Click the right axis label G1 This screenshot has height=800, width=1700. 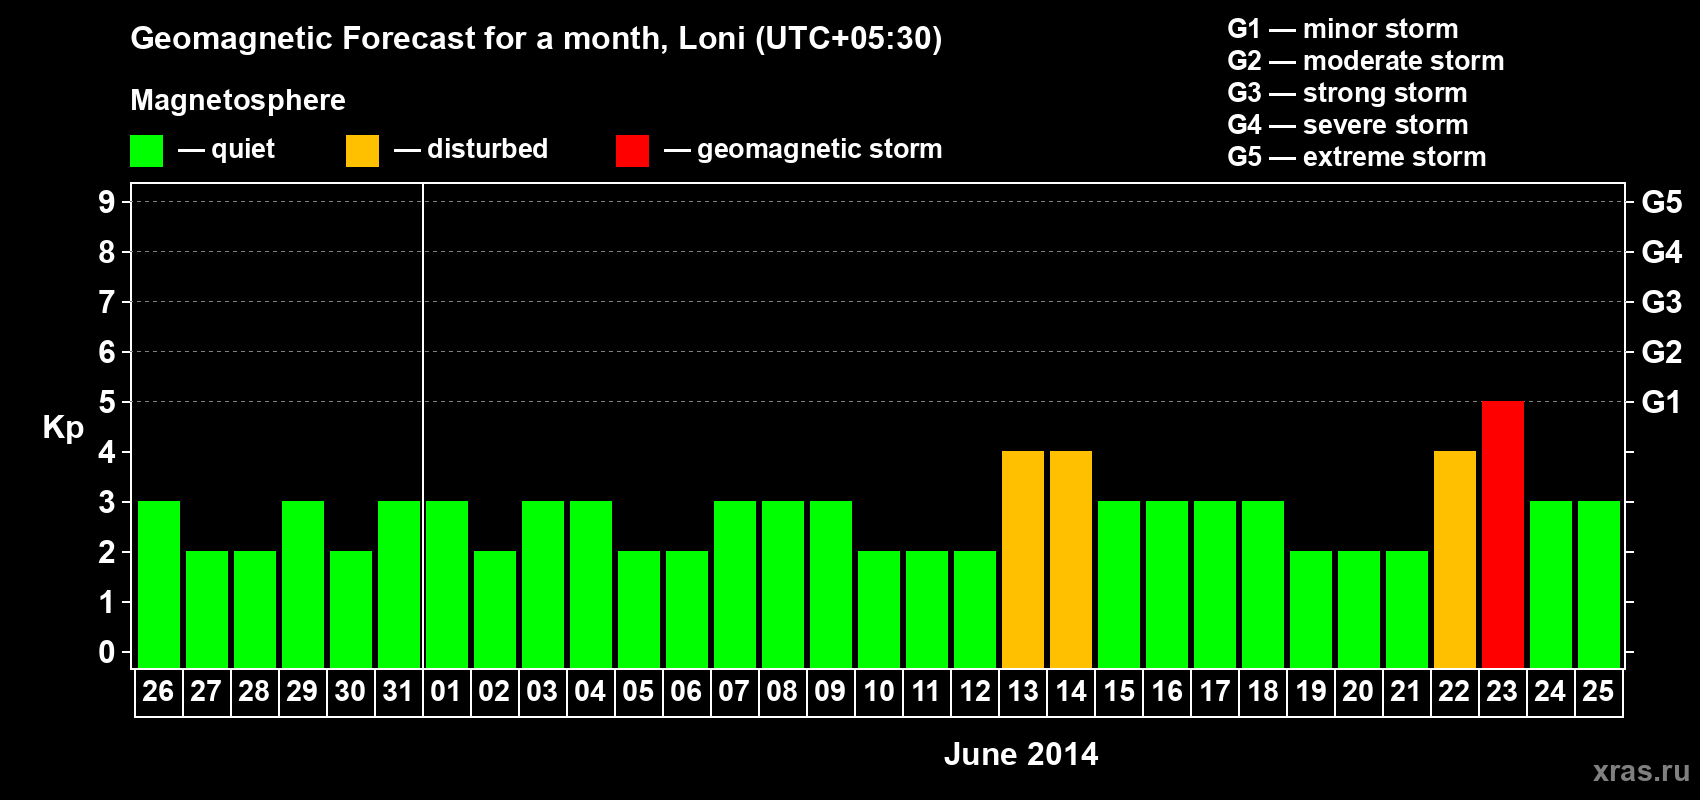(1661, 402)
